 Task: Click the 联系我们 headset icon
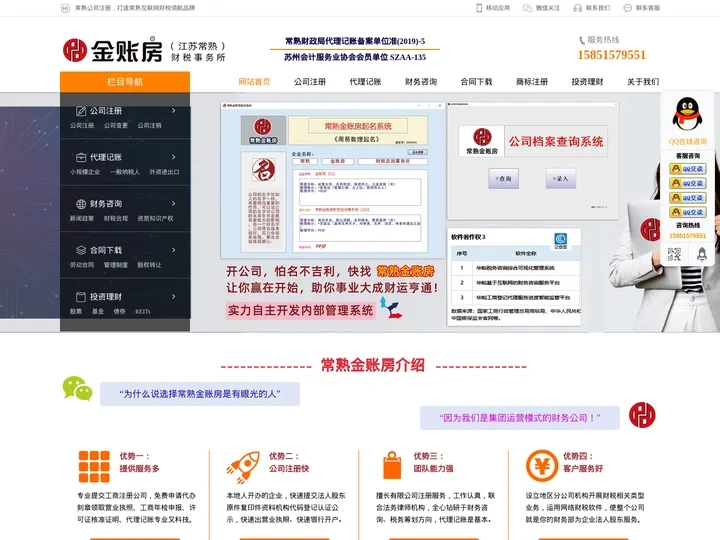[577, 8]
